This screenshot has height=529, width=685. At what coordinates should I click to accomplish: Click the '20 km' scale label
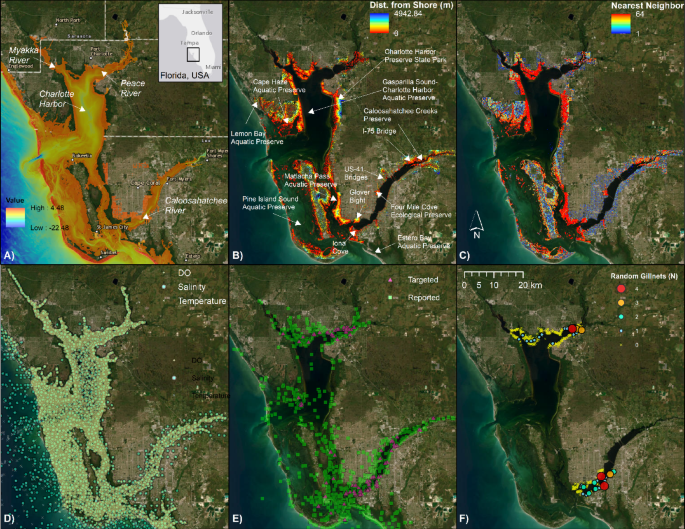click(x=530, y=285)
